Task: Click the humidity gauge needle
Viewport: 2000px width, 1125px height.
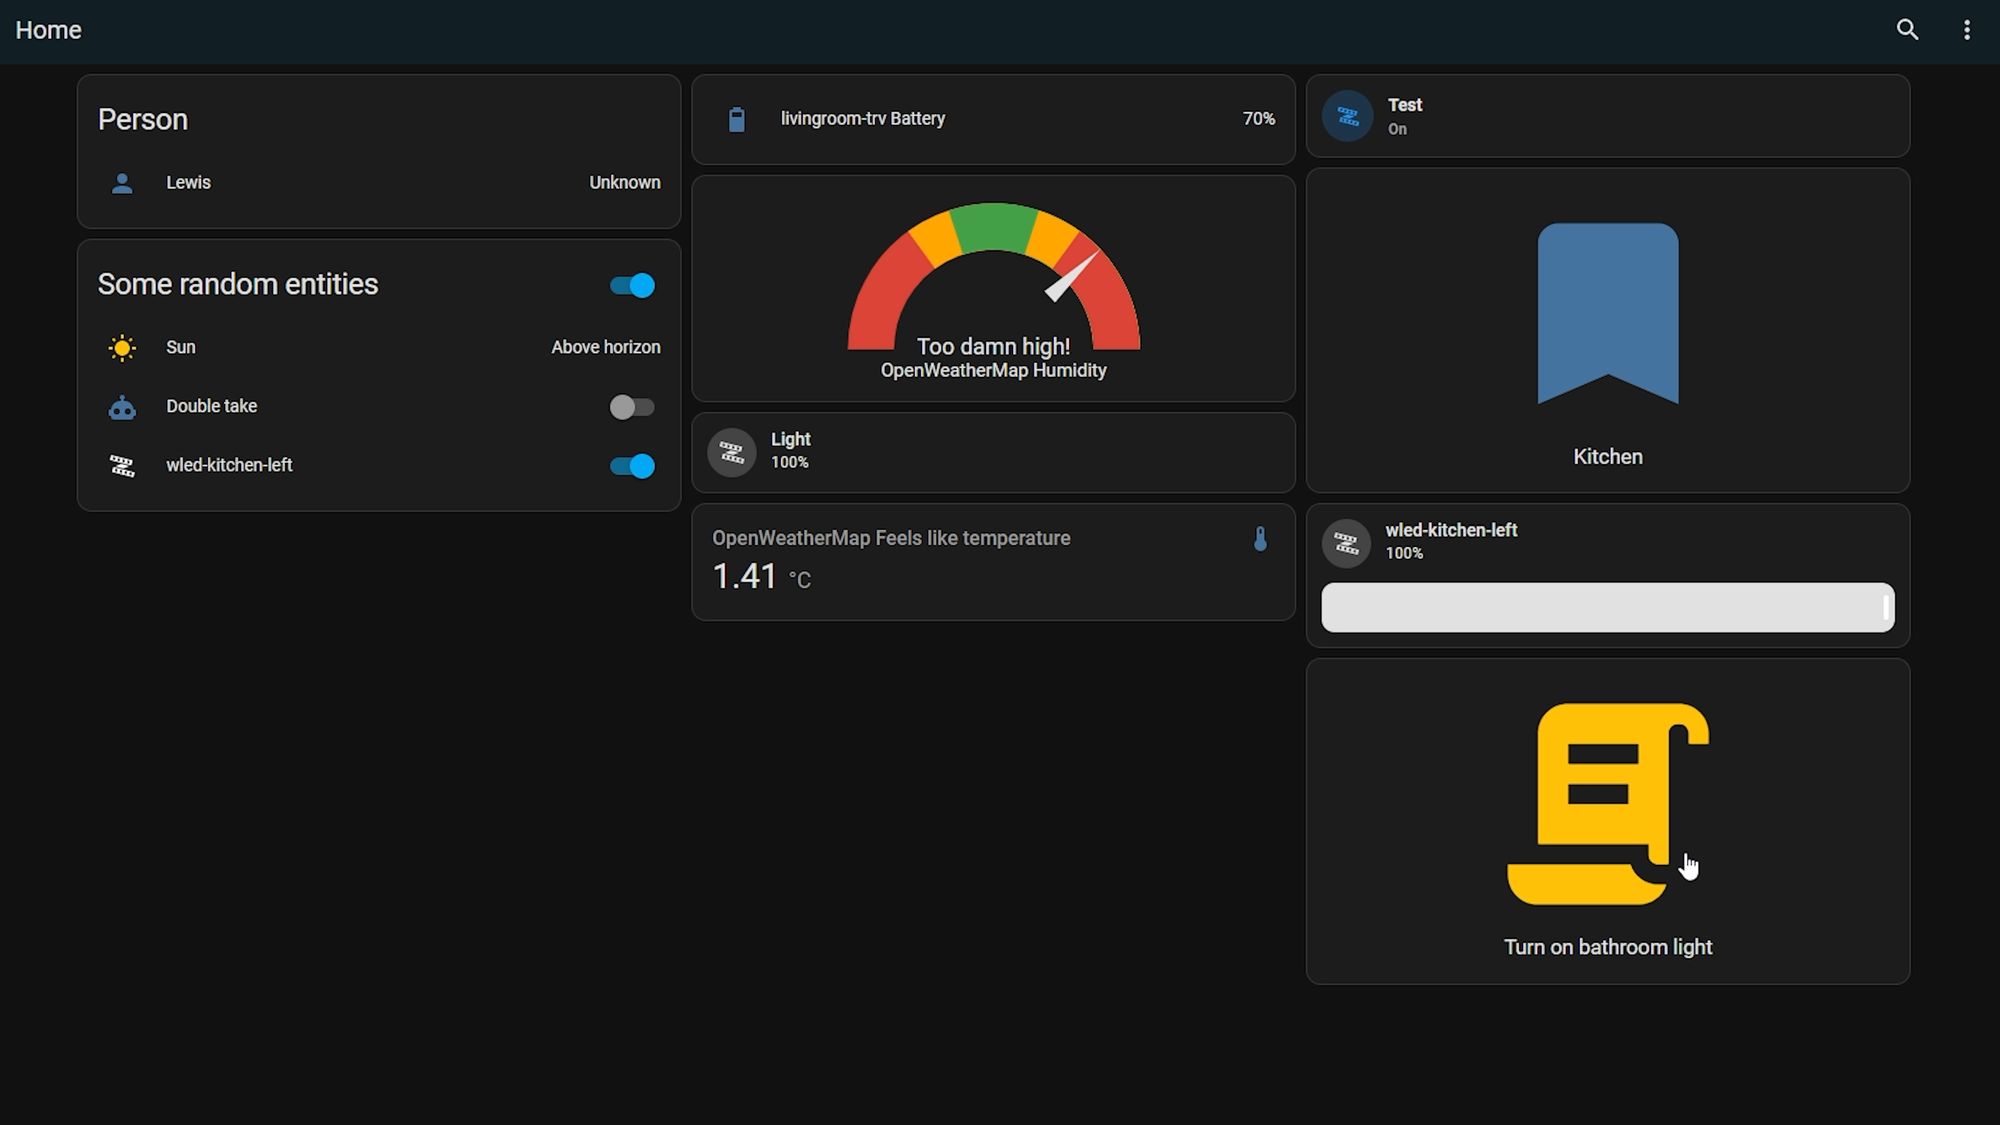Action: [1071, 277]
